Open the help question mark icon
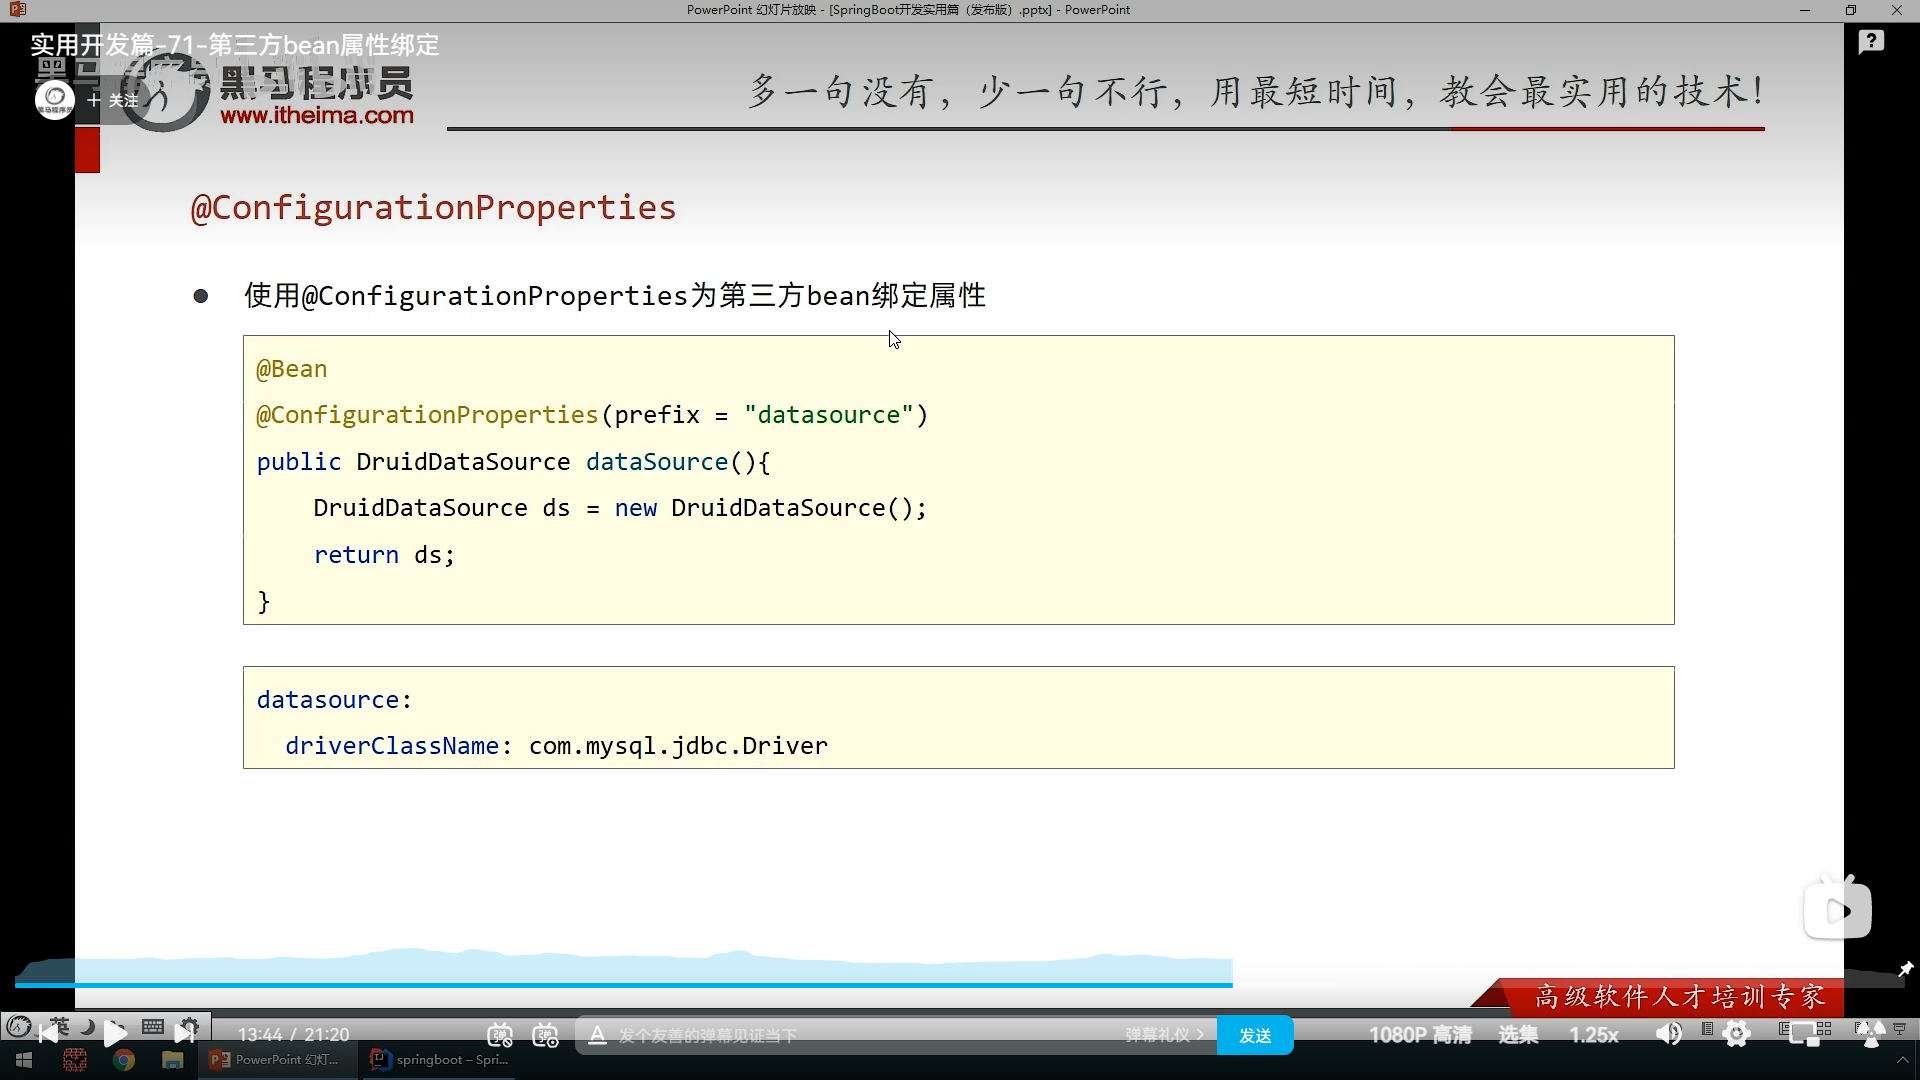This screenshot has height=1080, width=1920. [x=1870, y=42]
